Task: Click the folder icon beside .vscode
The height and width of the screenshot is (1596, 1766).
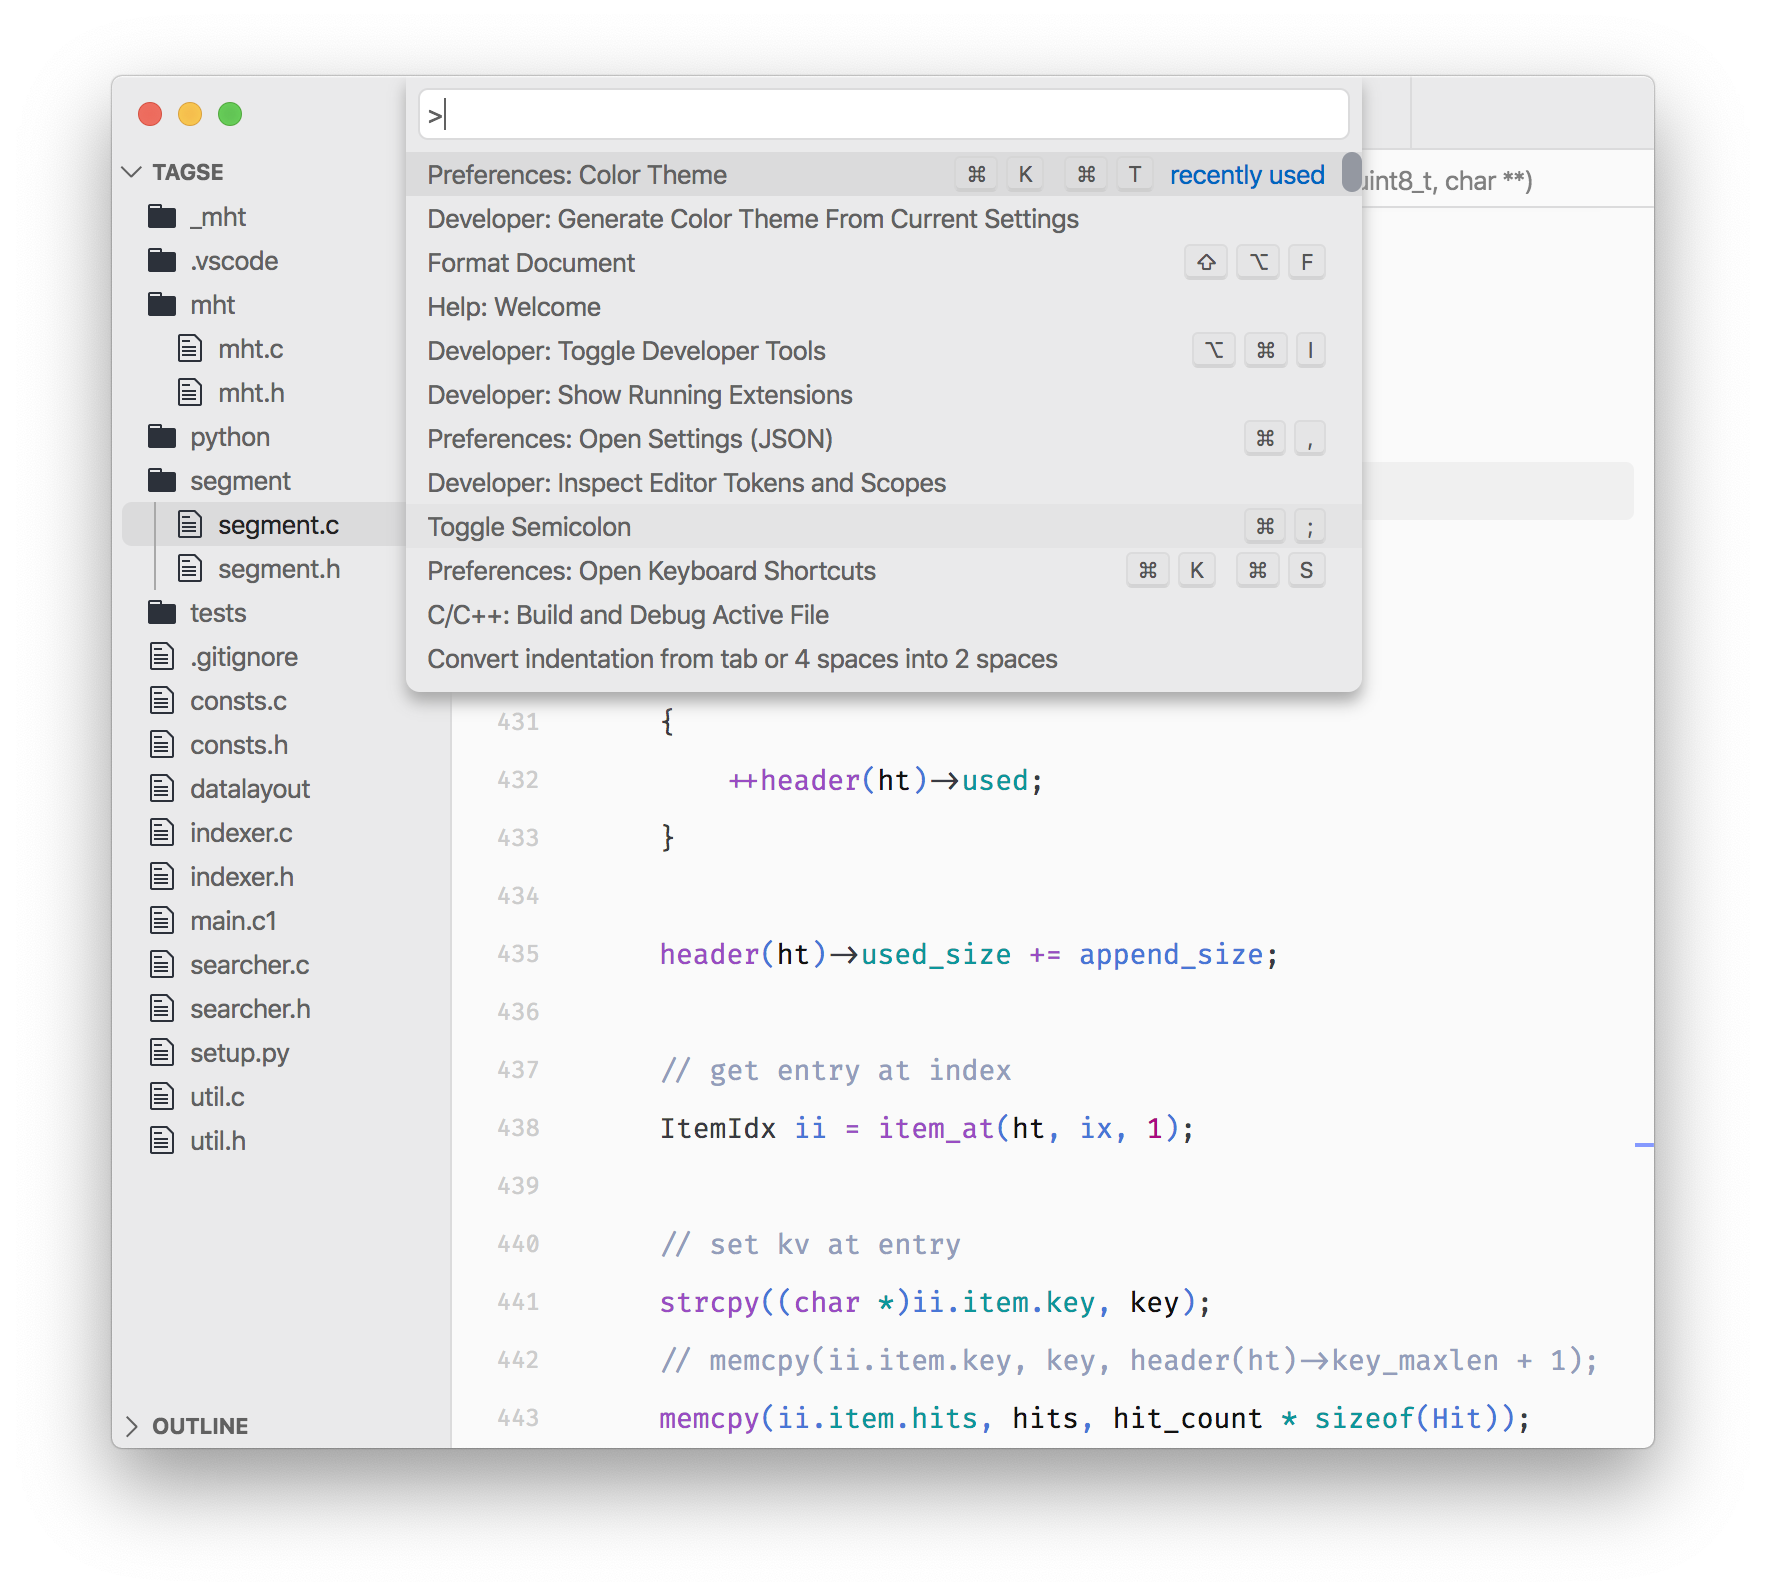Action: click(161, 260)
